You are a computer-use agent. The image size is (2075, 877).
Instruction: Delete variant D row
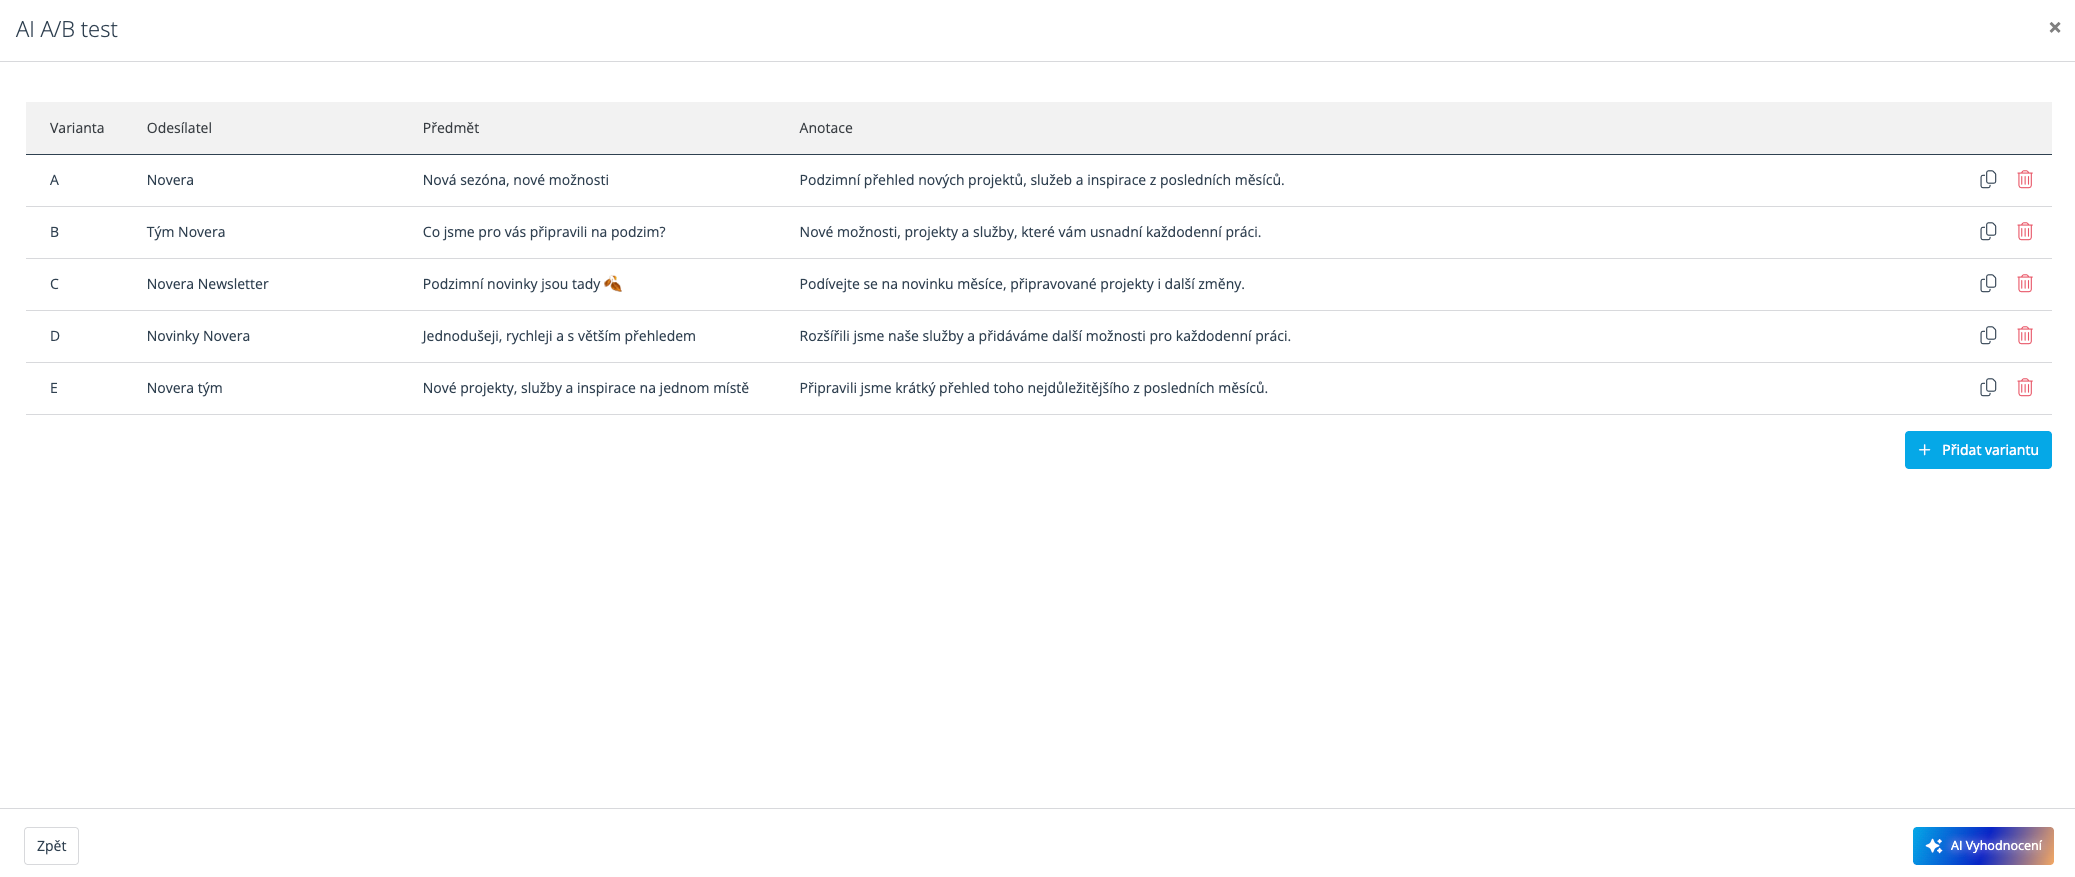pos(2025,336)
